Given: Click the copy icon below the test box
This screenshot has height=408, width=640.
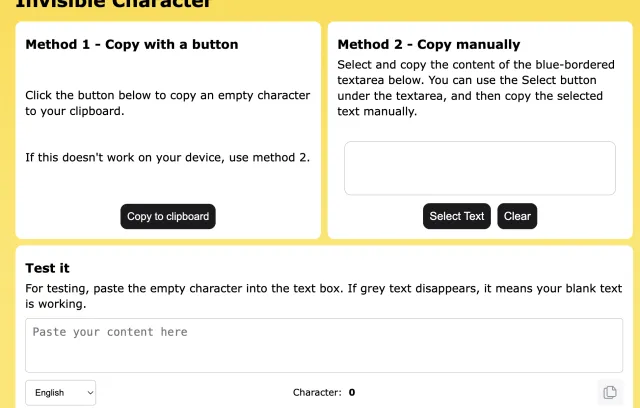Looking at the screenshot, I should tap(610, 392).
